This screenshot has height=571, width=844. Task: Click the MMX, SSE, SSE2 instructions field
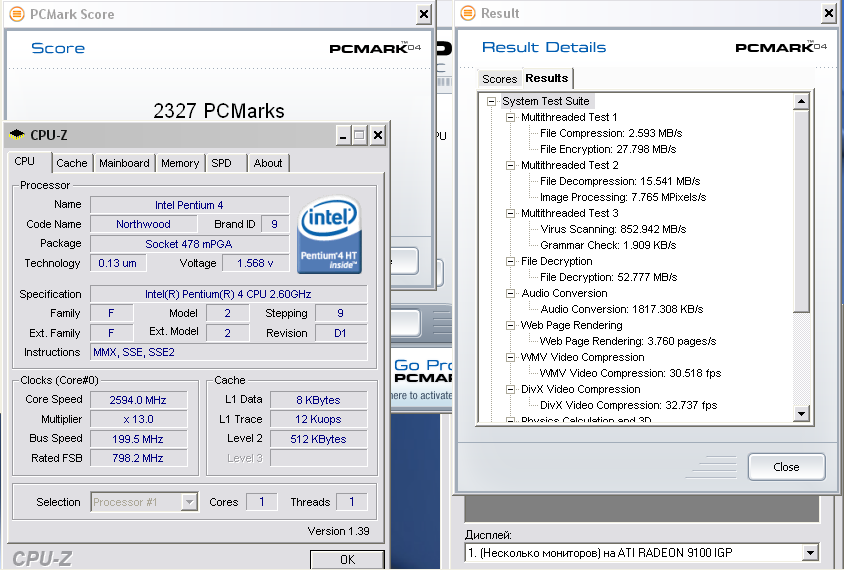pos(229,352)
